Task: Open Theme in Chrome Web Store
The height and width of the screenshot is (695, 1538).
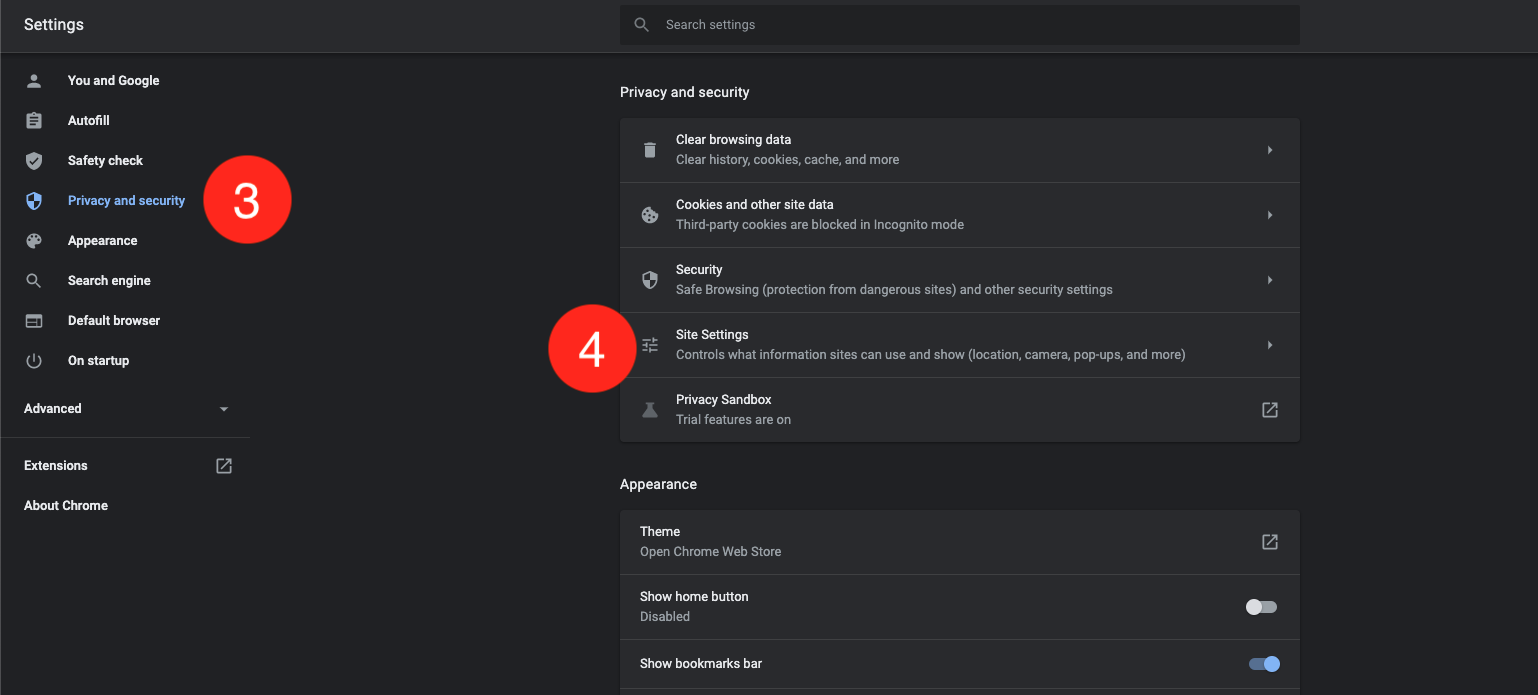Action: 1269,542
